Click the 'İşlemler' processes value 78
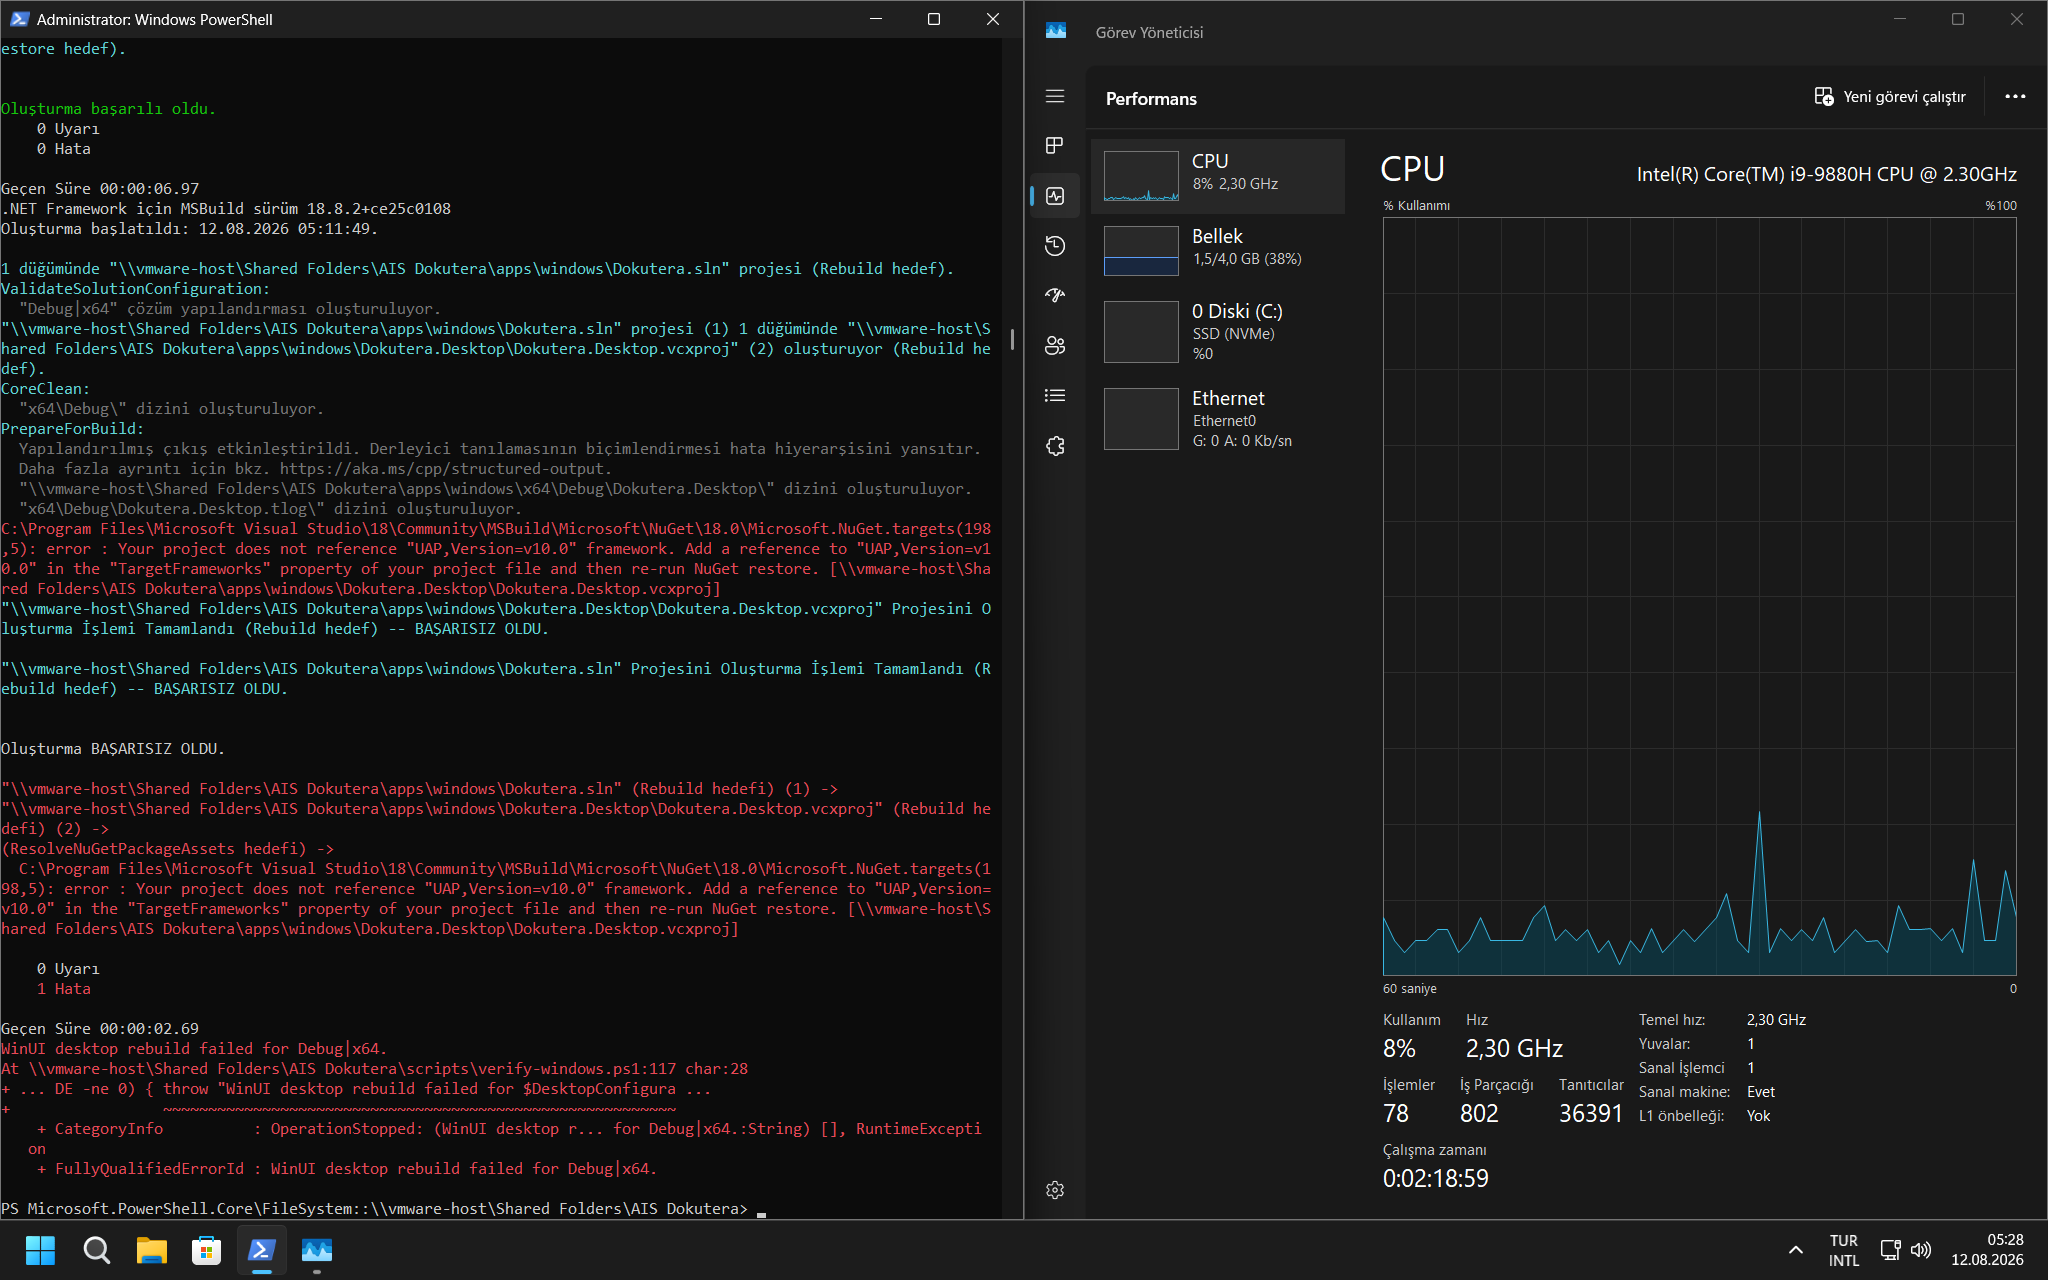Image resolution: width=2048 pixels, height=1280 pixels. (1396, 1113)
